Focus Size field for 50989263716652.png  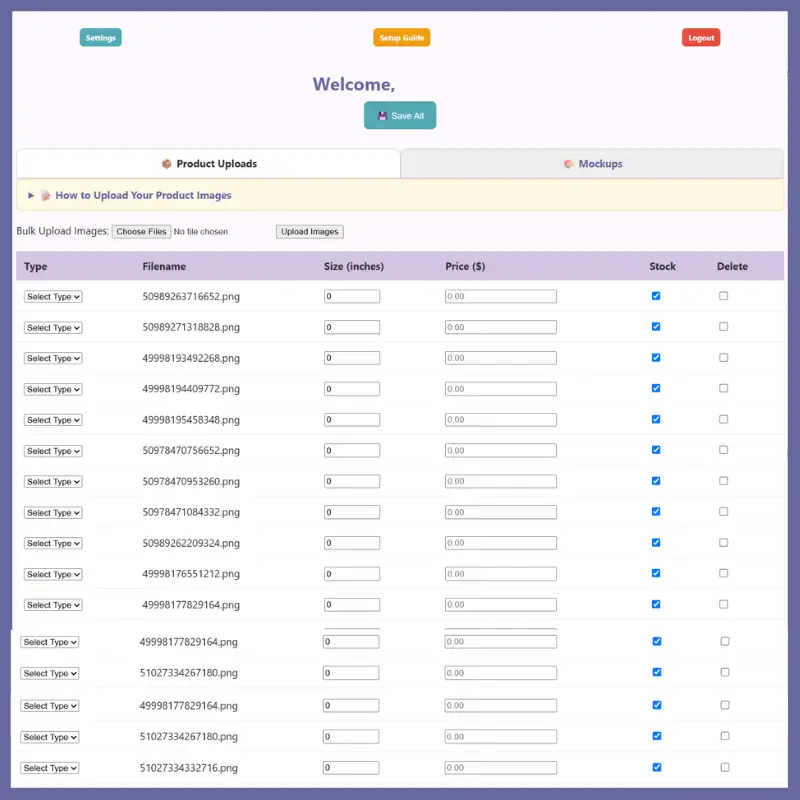pos(352,296)
